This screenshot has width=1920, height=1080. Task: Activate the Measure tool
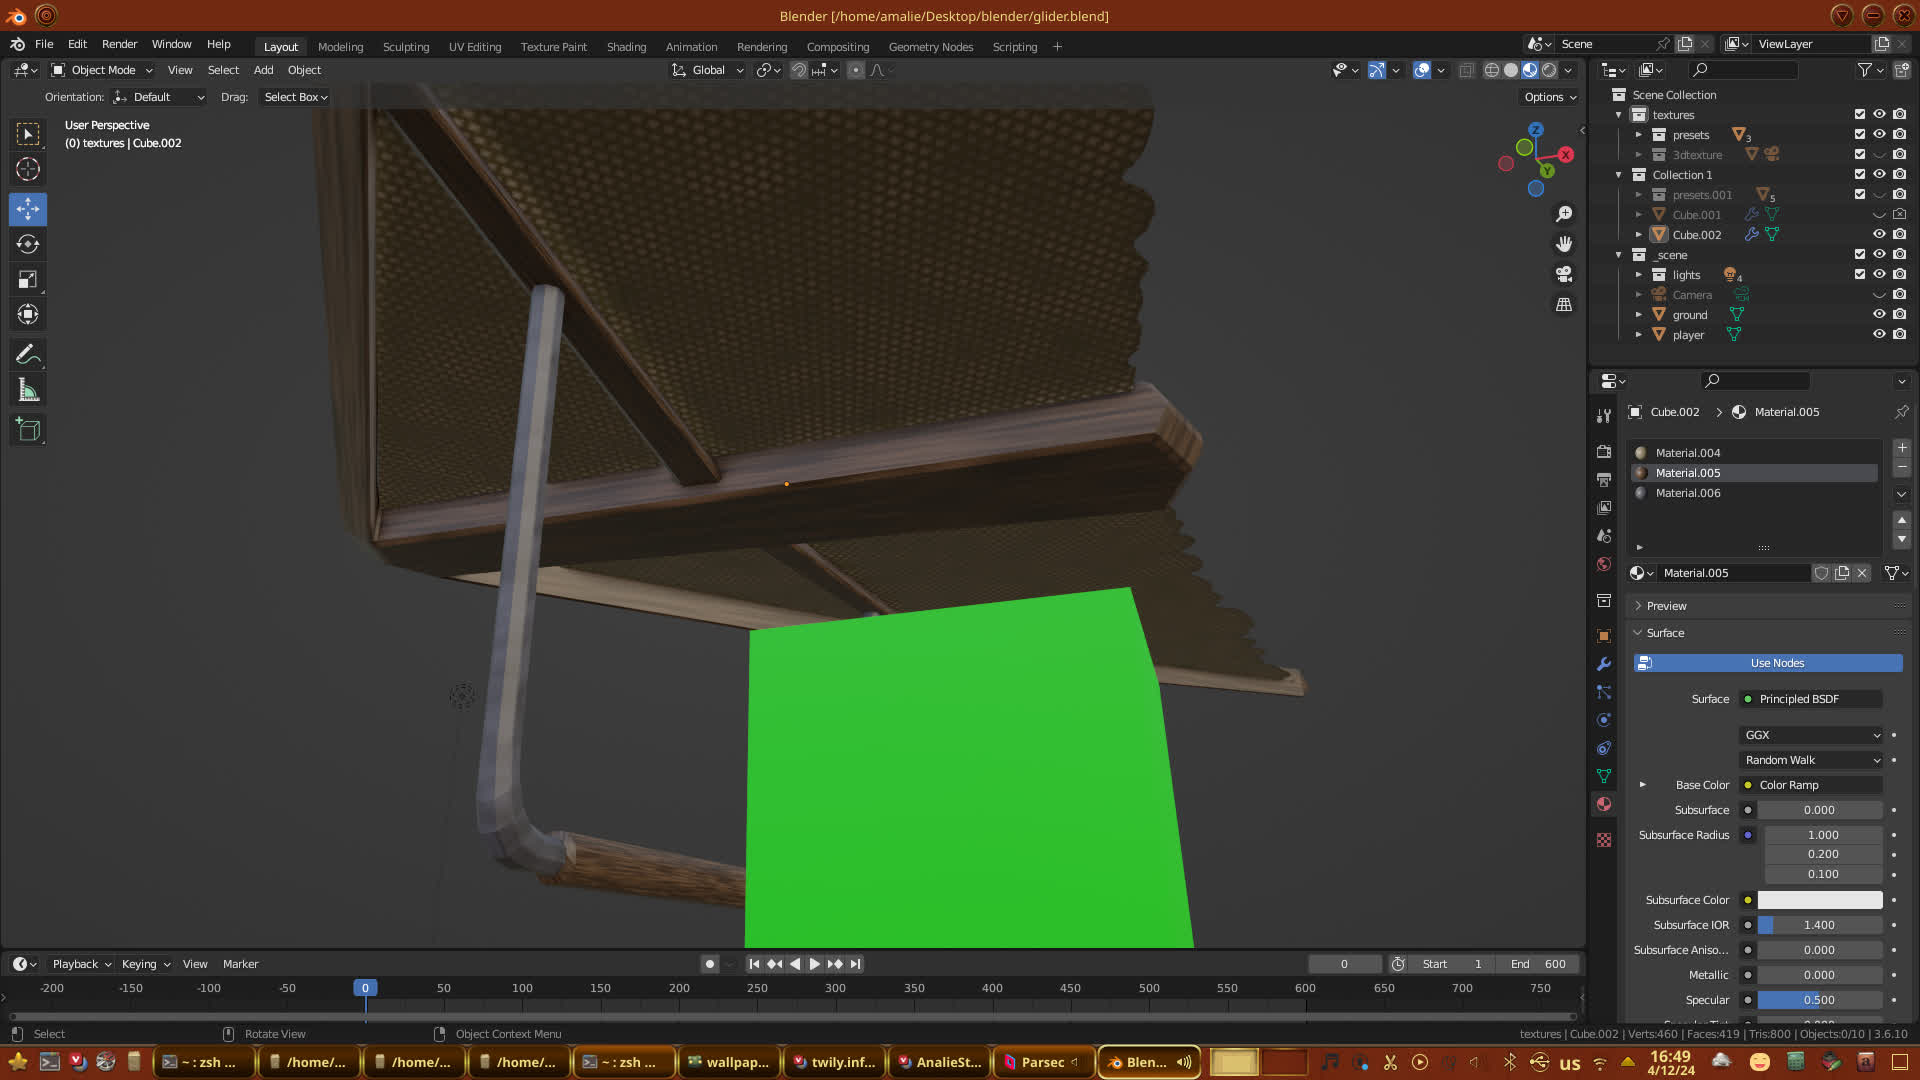(28, 391)
